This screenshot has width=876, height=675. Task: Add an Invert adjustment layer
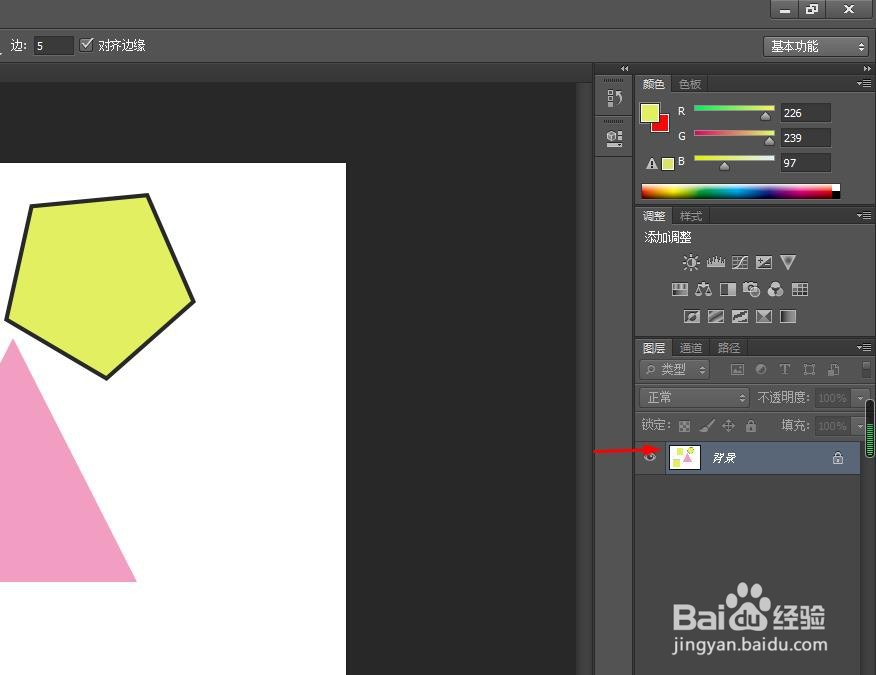692,317
